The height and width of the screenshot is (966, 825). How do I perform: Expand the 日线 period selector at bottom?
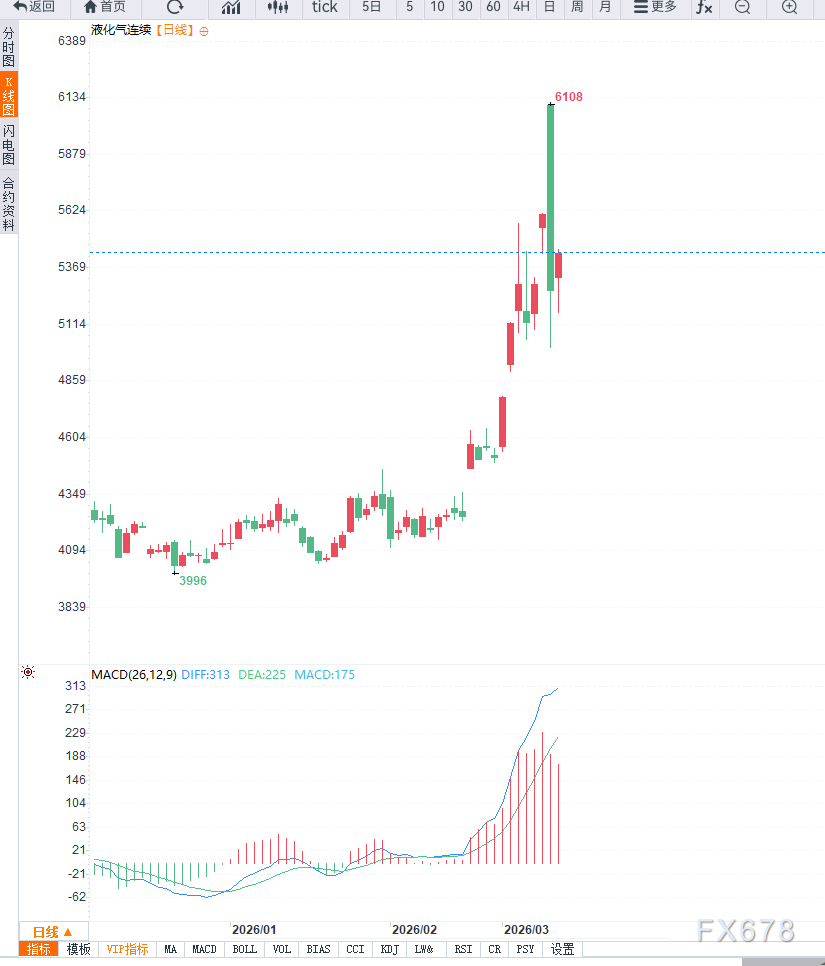click(53, 931)
